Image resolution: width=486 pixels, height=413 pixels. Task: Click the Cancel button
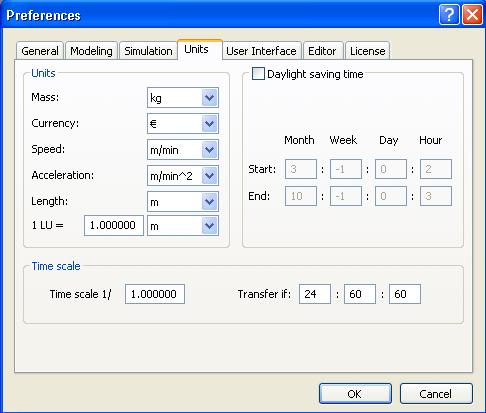click(436, 394)
